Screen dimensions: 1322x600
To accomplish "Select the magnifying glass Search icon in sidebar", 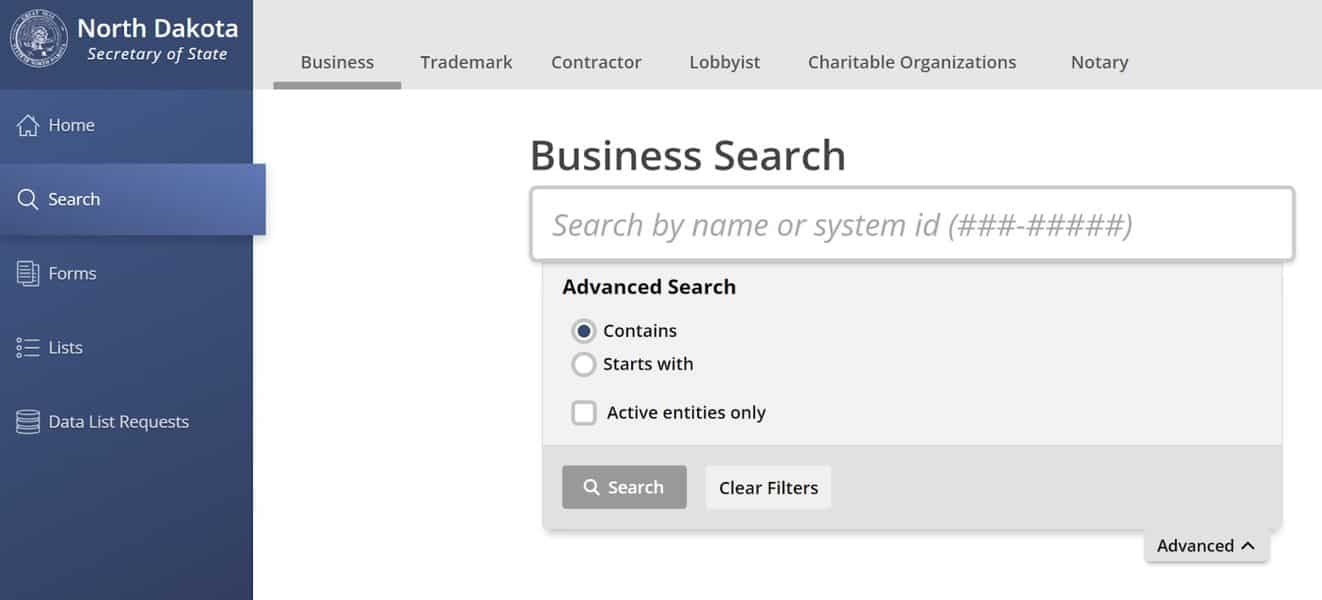I will click(x=28, y=200).
